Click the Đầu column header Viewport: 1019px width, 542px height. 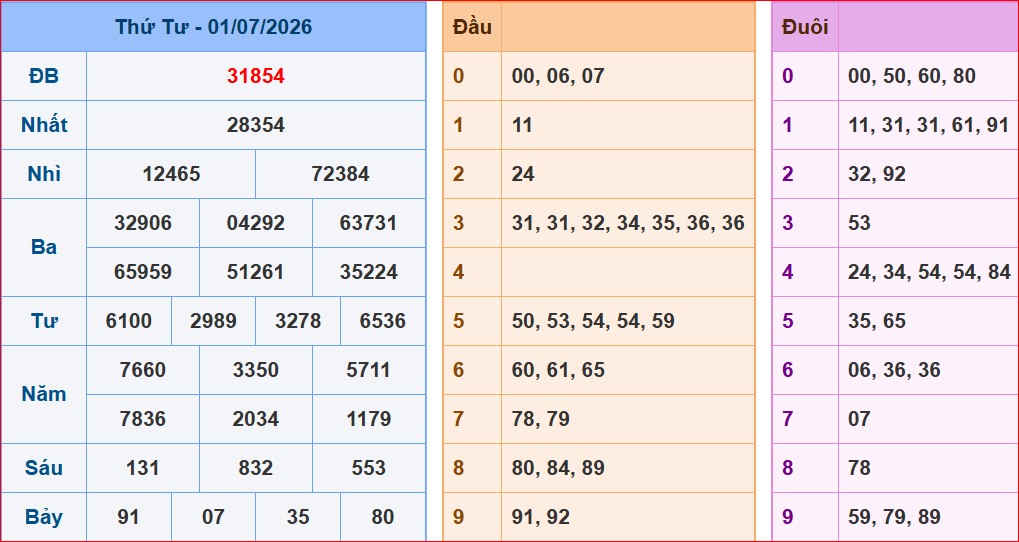(x=472, y=27)
